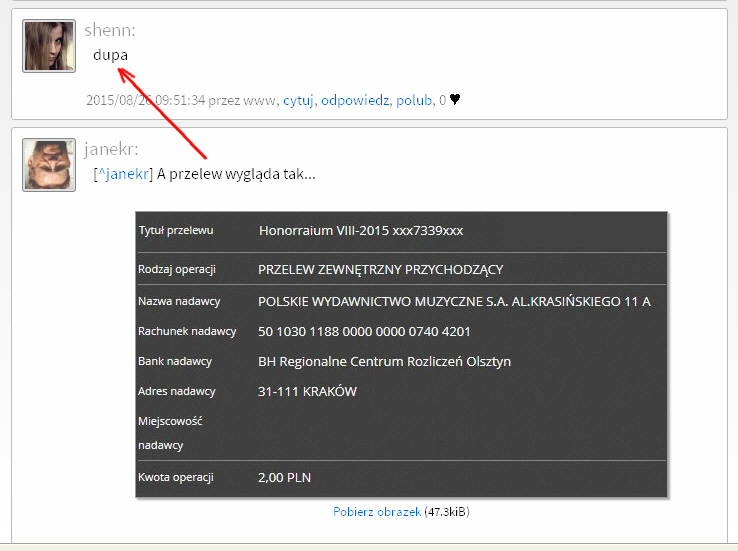
Task: Select label 'Rachunek nadawcy'
Action: [x=187, y=331]
